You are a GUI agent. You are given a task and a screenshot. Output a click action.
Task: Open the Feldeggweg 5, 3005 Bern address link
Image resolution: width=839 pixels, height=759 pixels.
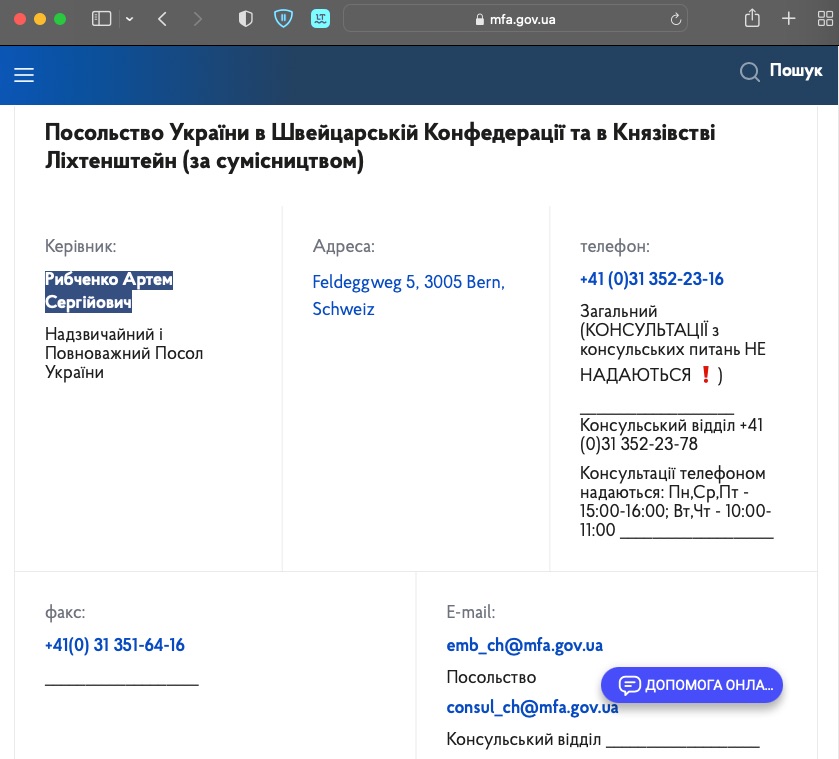tap(408, 295)
